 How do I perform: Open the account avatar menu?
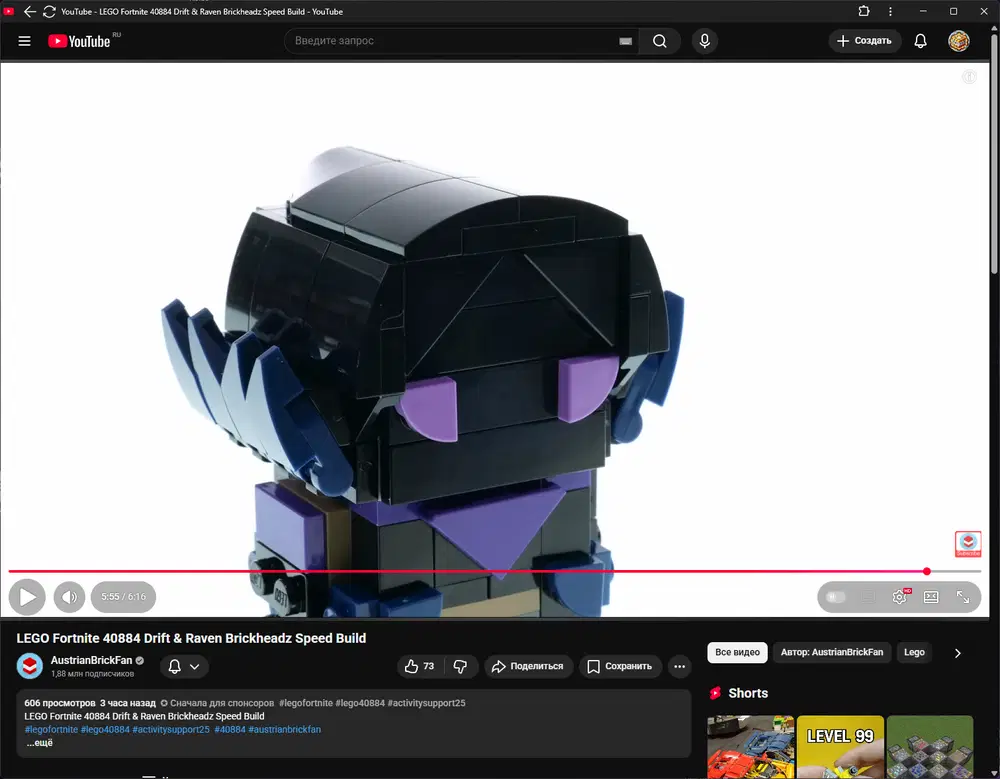(958, 41)
